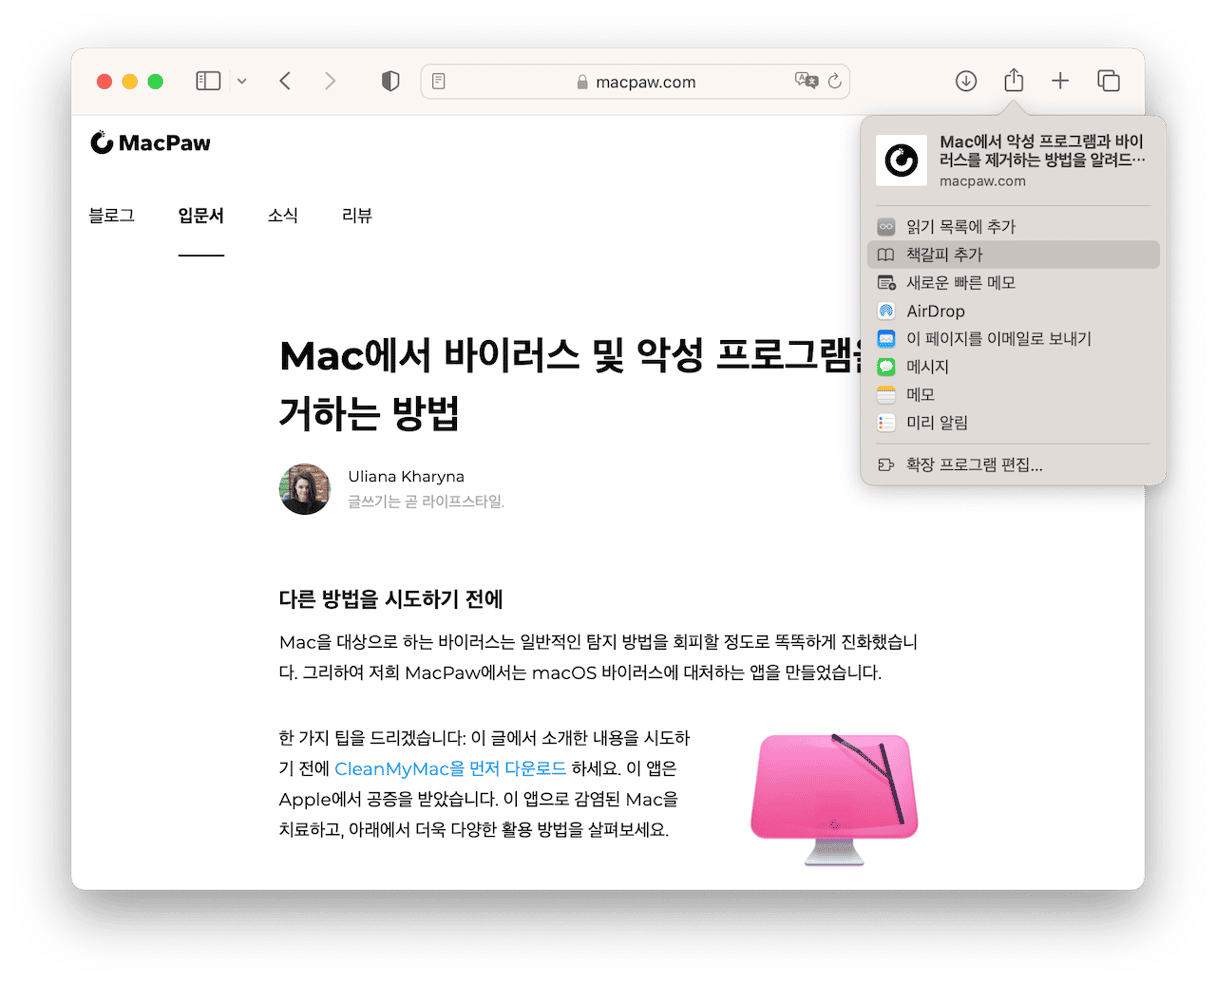Share to 미리 알림 in share menu
The image size is (1216, 984).
[1013, 423]
